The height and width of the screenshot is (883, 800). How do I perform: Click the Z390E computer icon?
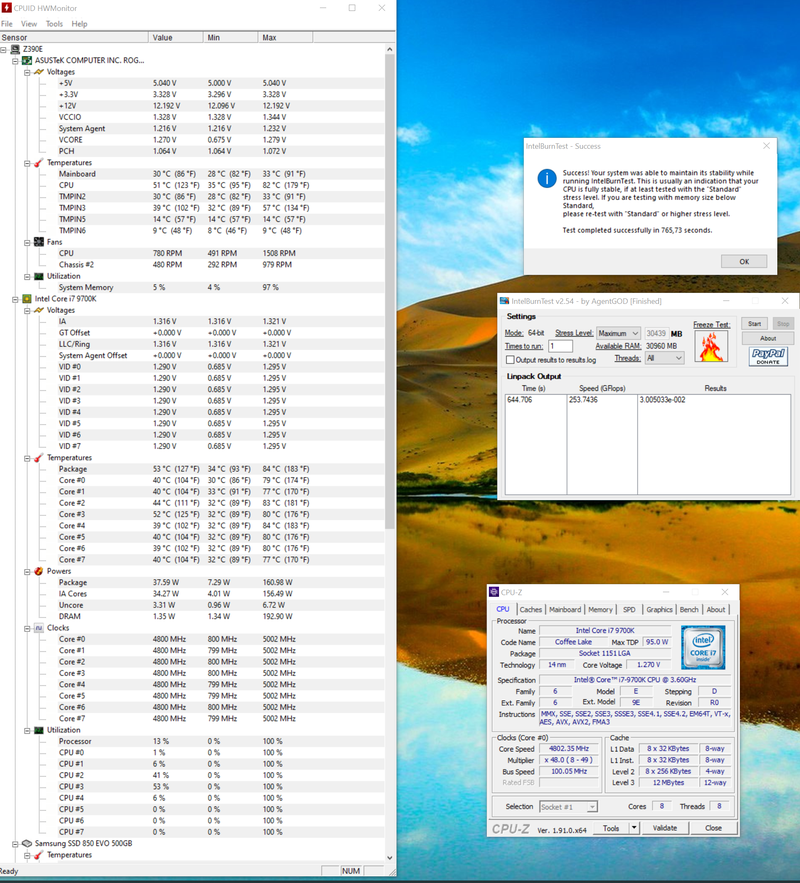tap(15, 49)
